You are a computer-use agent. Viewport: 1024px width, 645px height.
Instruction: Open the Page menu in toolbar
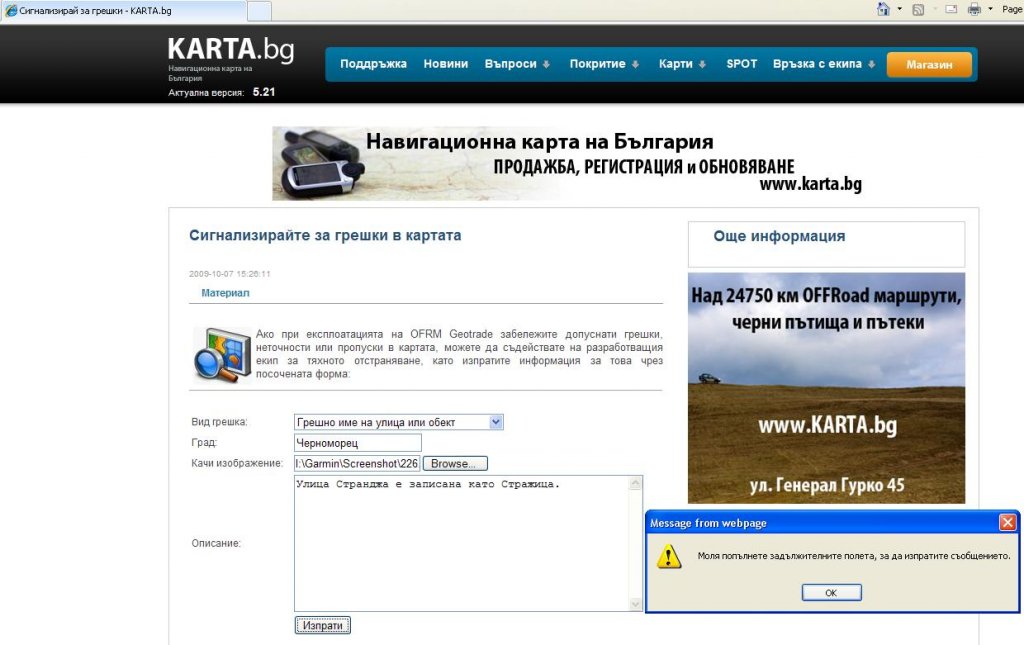click(1012, 9)
